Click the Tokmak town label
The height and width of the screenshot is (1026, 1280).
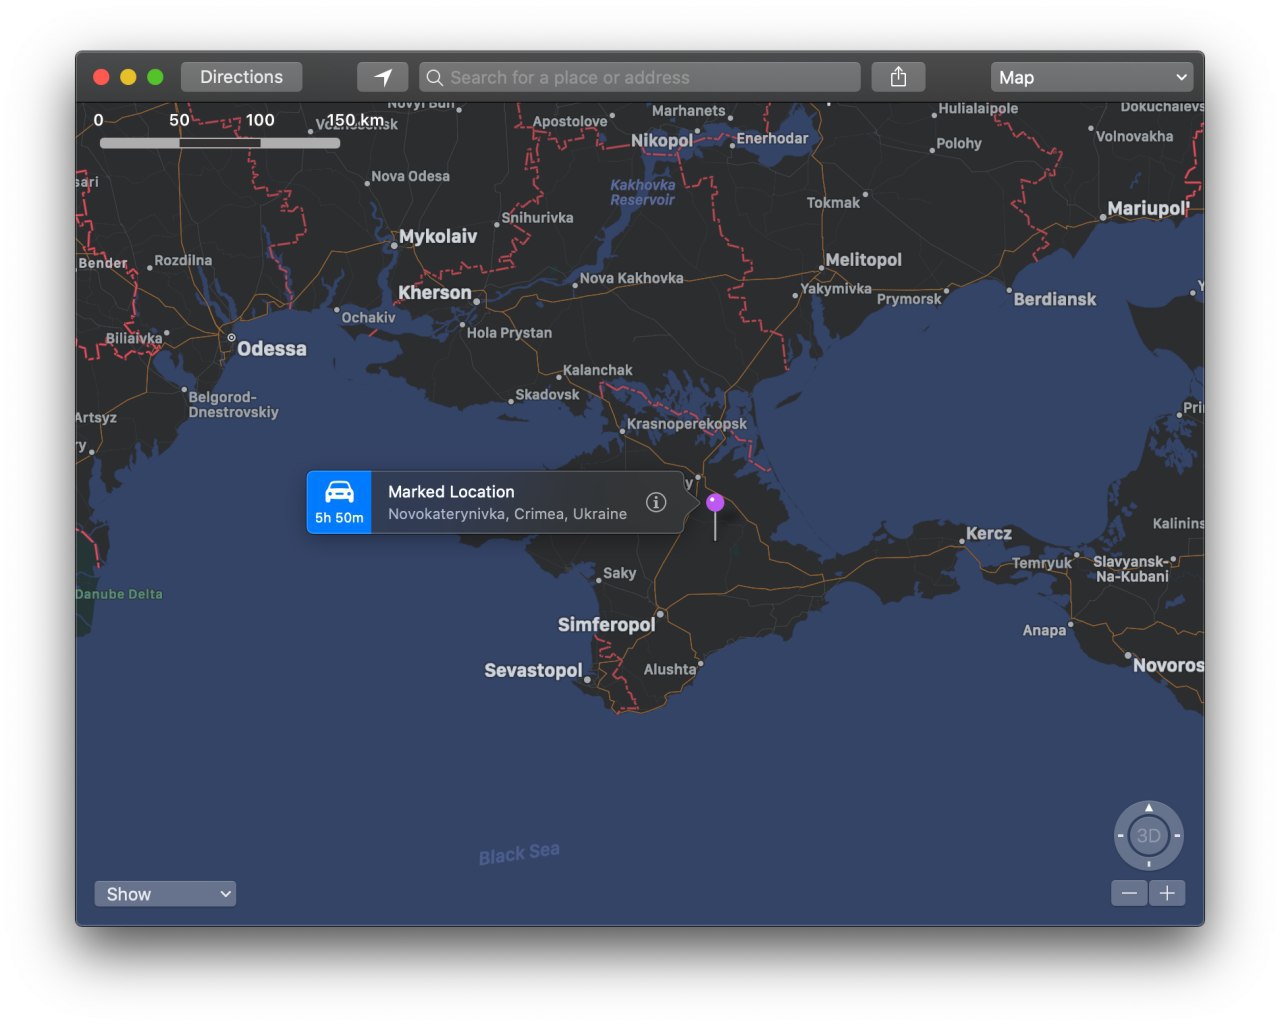(x=833, y=203)
